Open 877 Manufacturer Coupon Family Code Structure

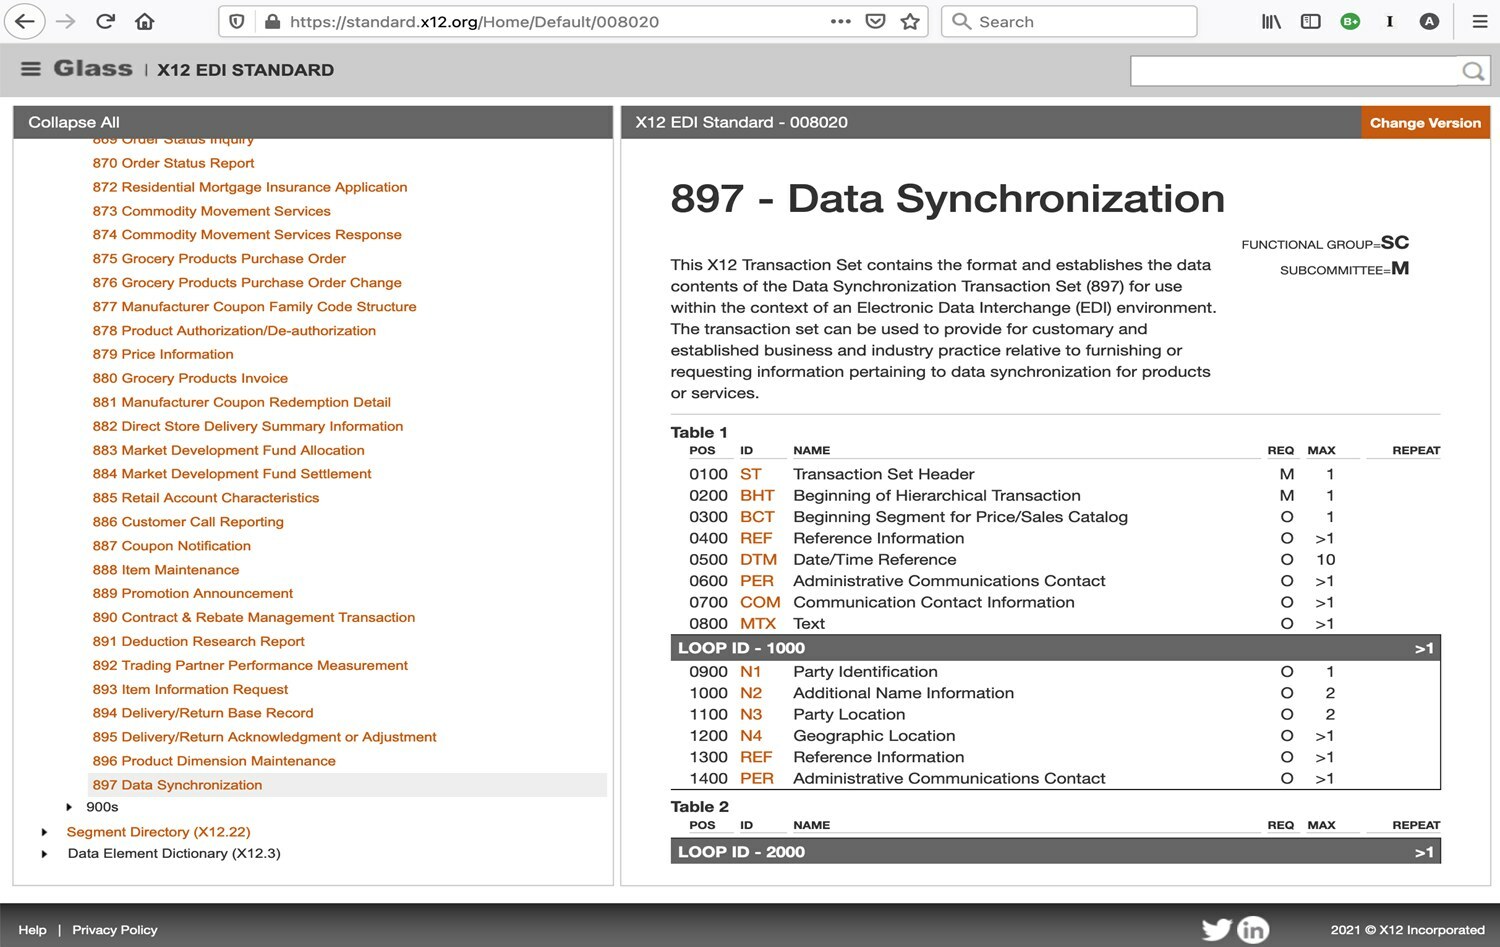[254, 307]
